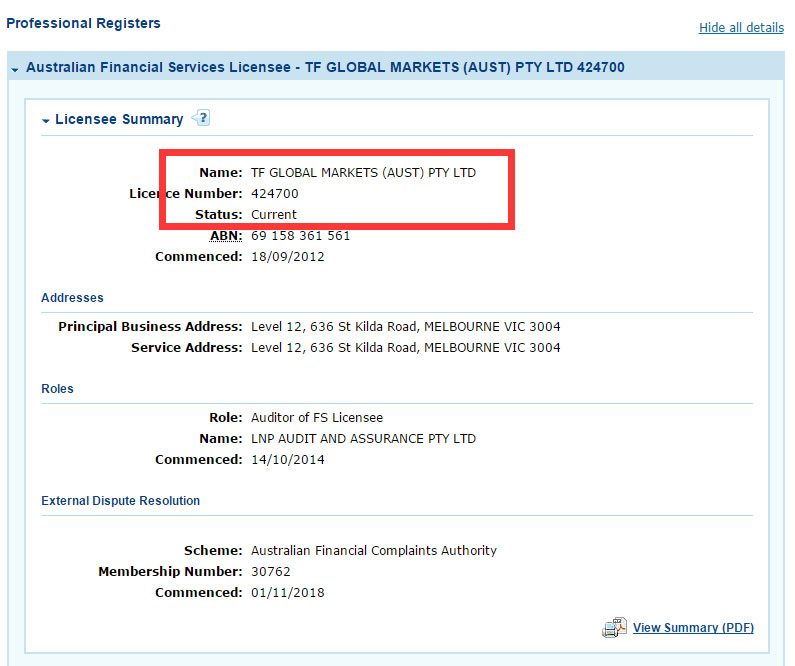Click the commenced date 18/09/2012
Screen dimensions: 795x666
click(287, 257)
